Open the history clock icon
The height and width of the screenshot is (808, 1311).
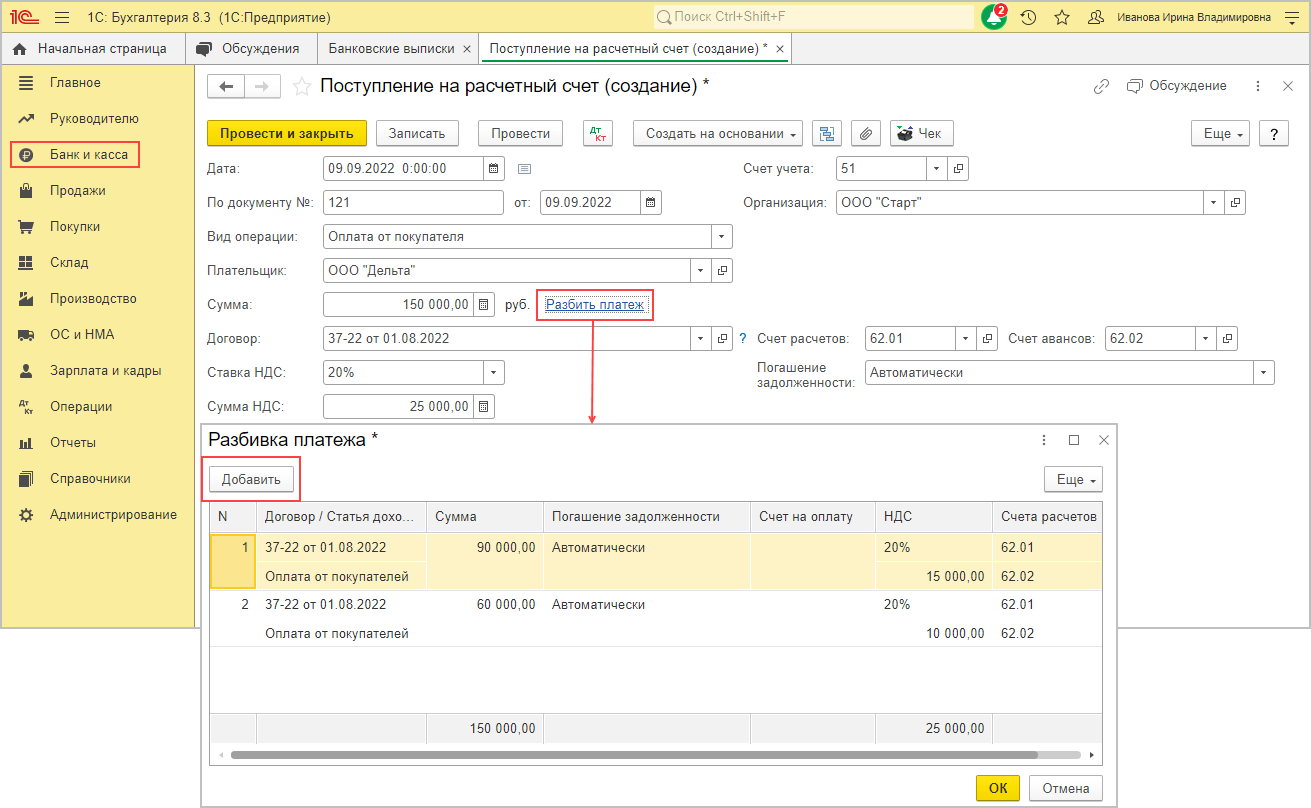pos(1028,17)
